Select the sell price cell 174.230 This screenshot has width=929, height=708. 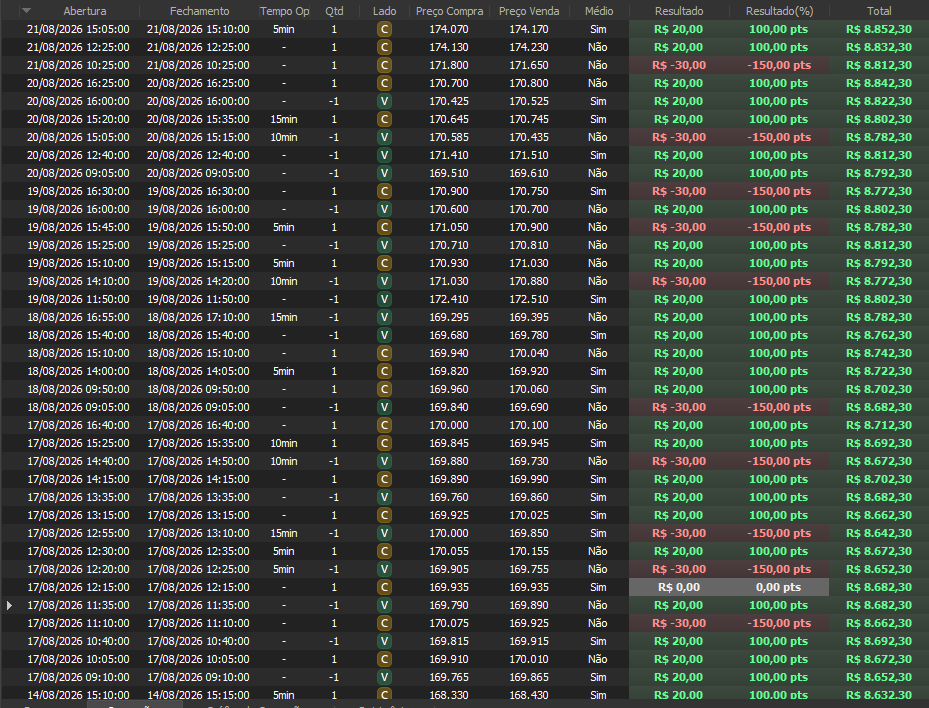(x=529, y=47)
